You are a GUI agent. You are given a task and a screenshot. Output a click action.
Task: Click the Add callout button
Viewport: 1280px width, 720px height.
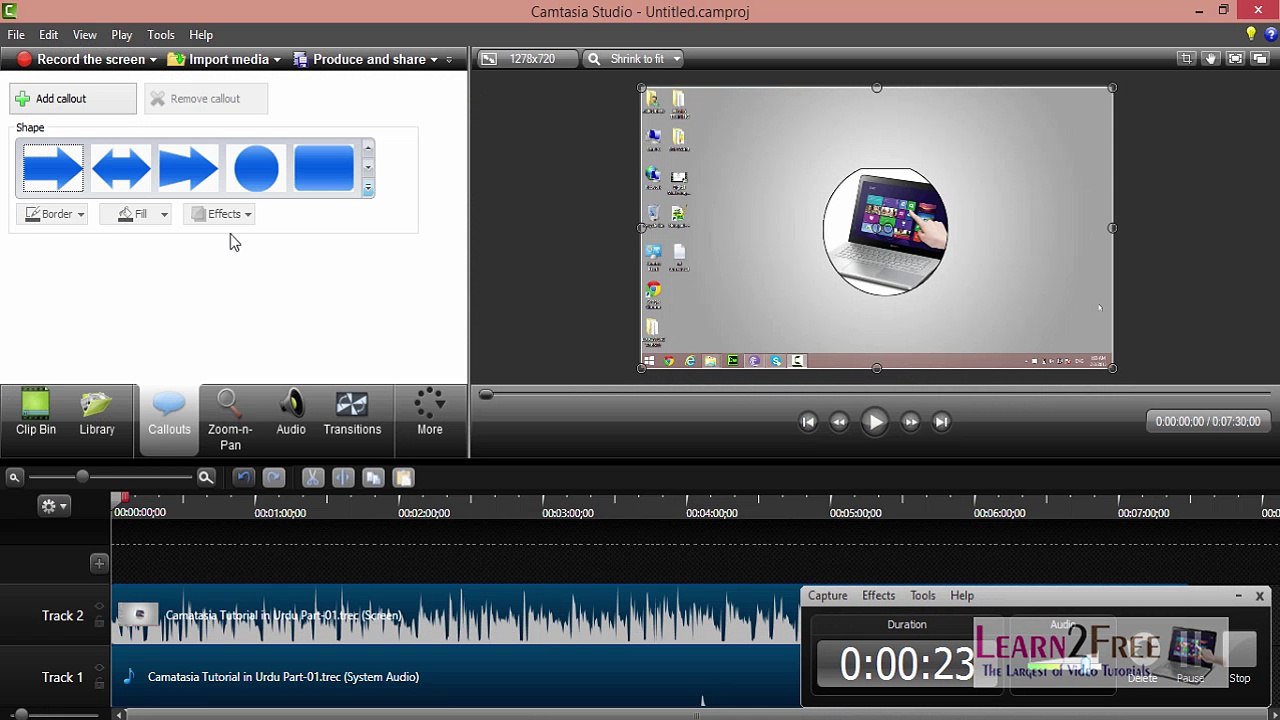click(x=73, y=99)
